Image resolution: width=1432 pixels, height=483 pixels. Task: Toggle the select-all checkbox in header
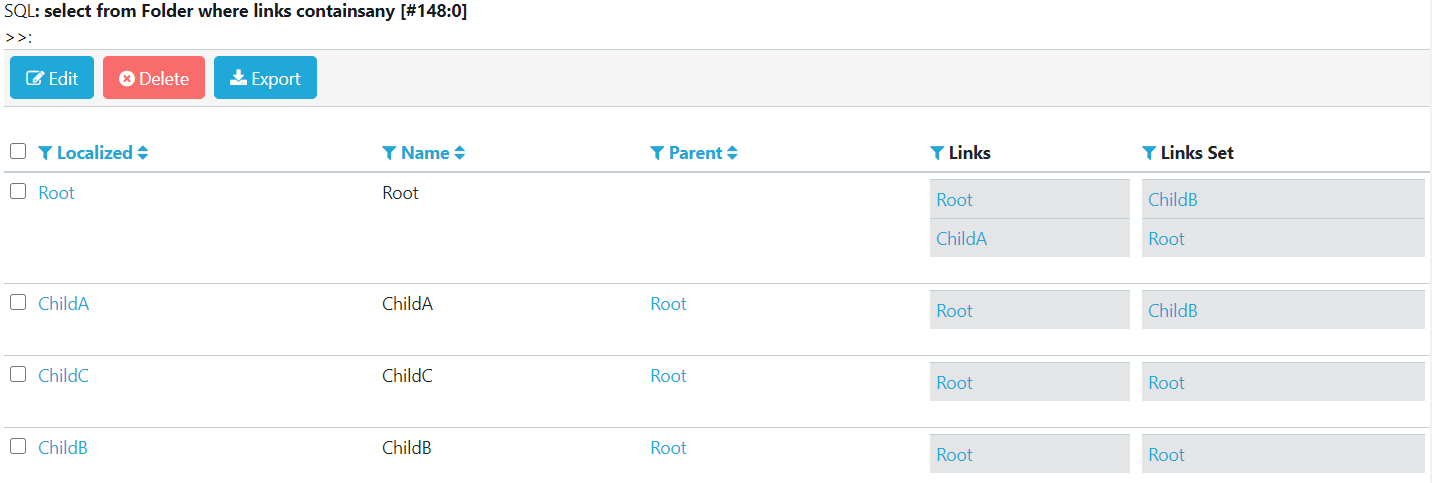(x=18, y=152)
